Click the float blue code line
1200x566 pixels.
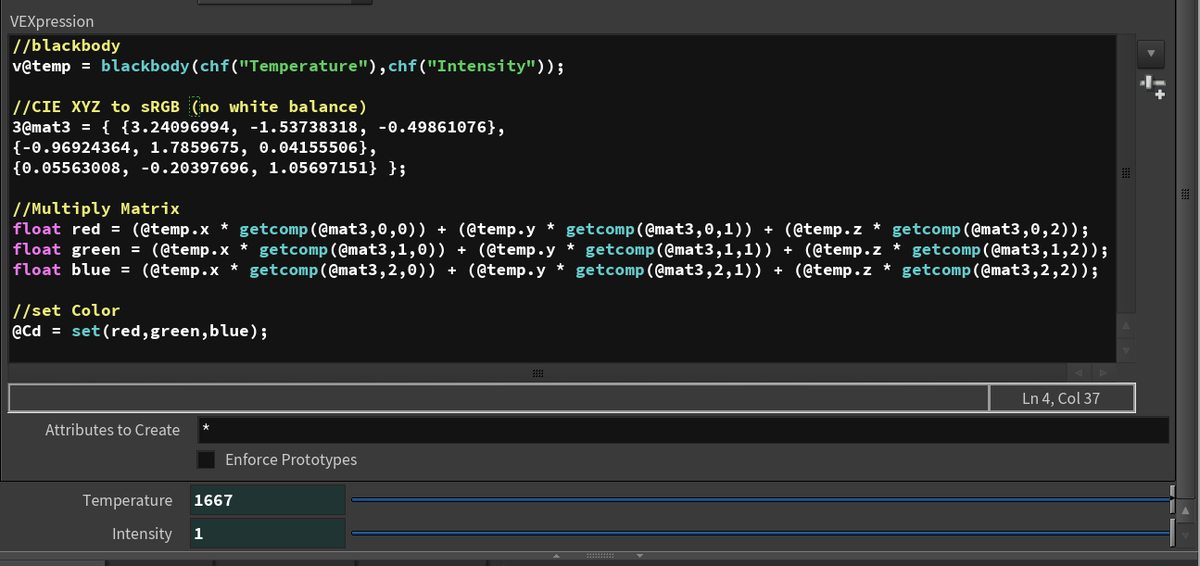tap(555, 270)
